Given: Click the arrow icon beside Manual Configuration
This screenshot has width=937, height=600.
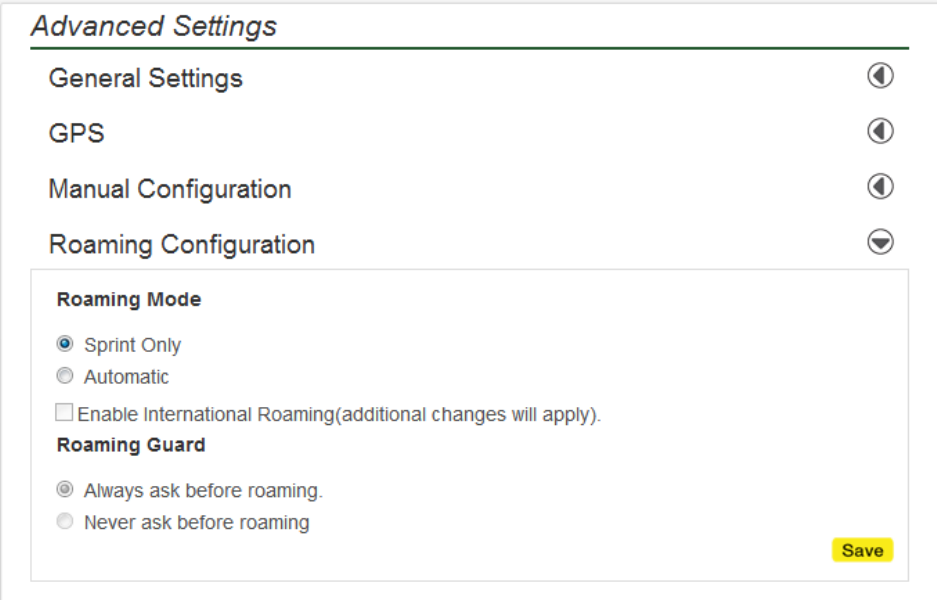Looking at the screenshot, I should (880, 186).
